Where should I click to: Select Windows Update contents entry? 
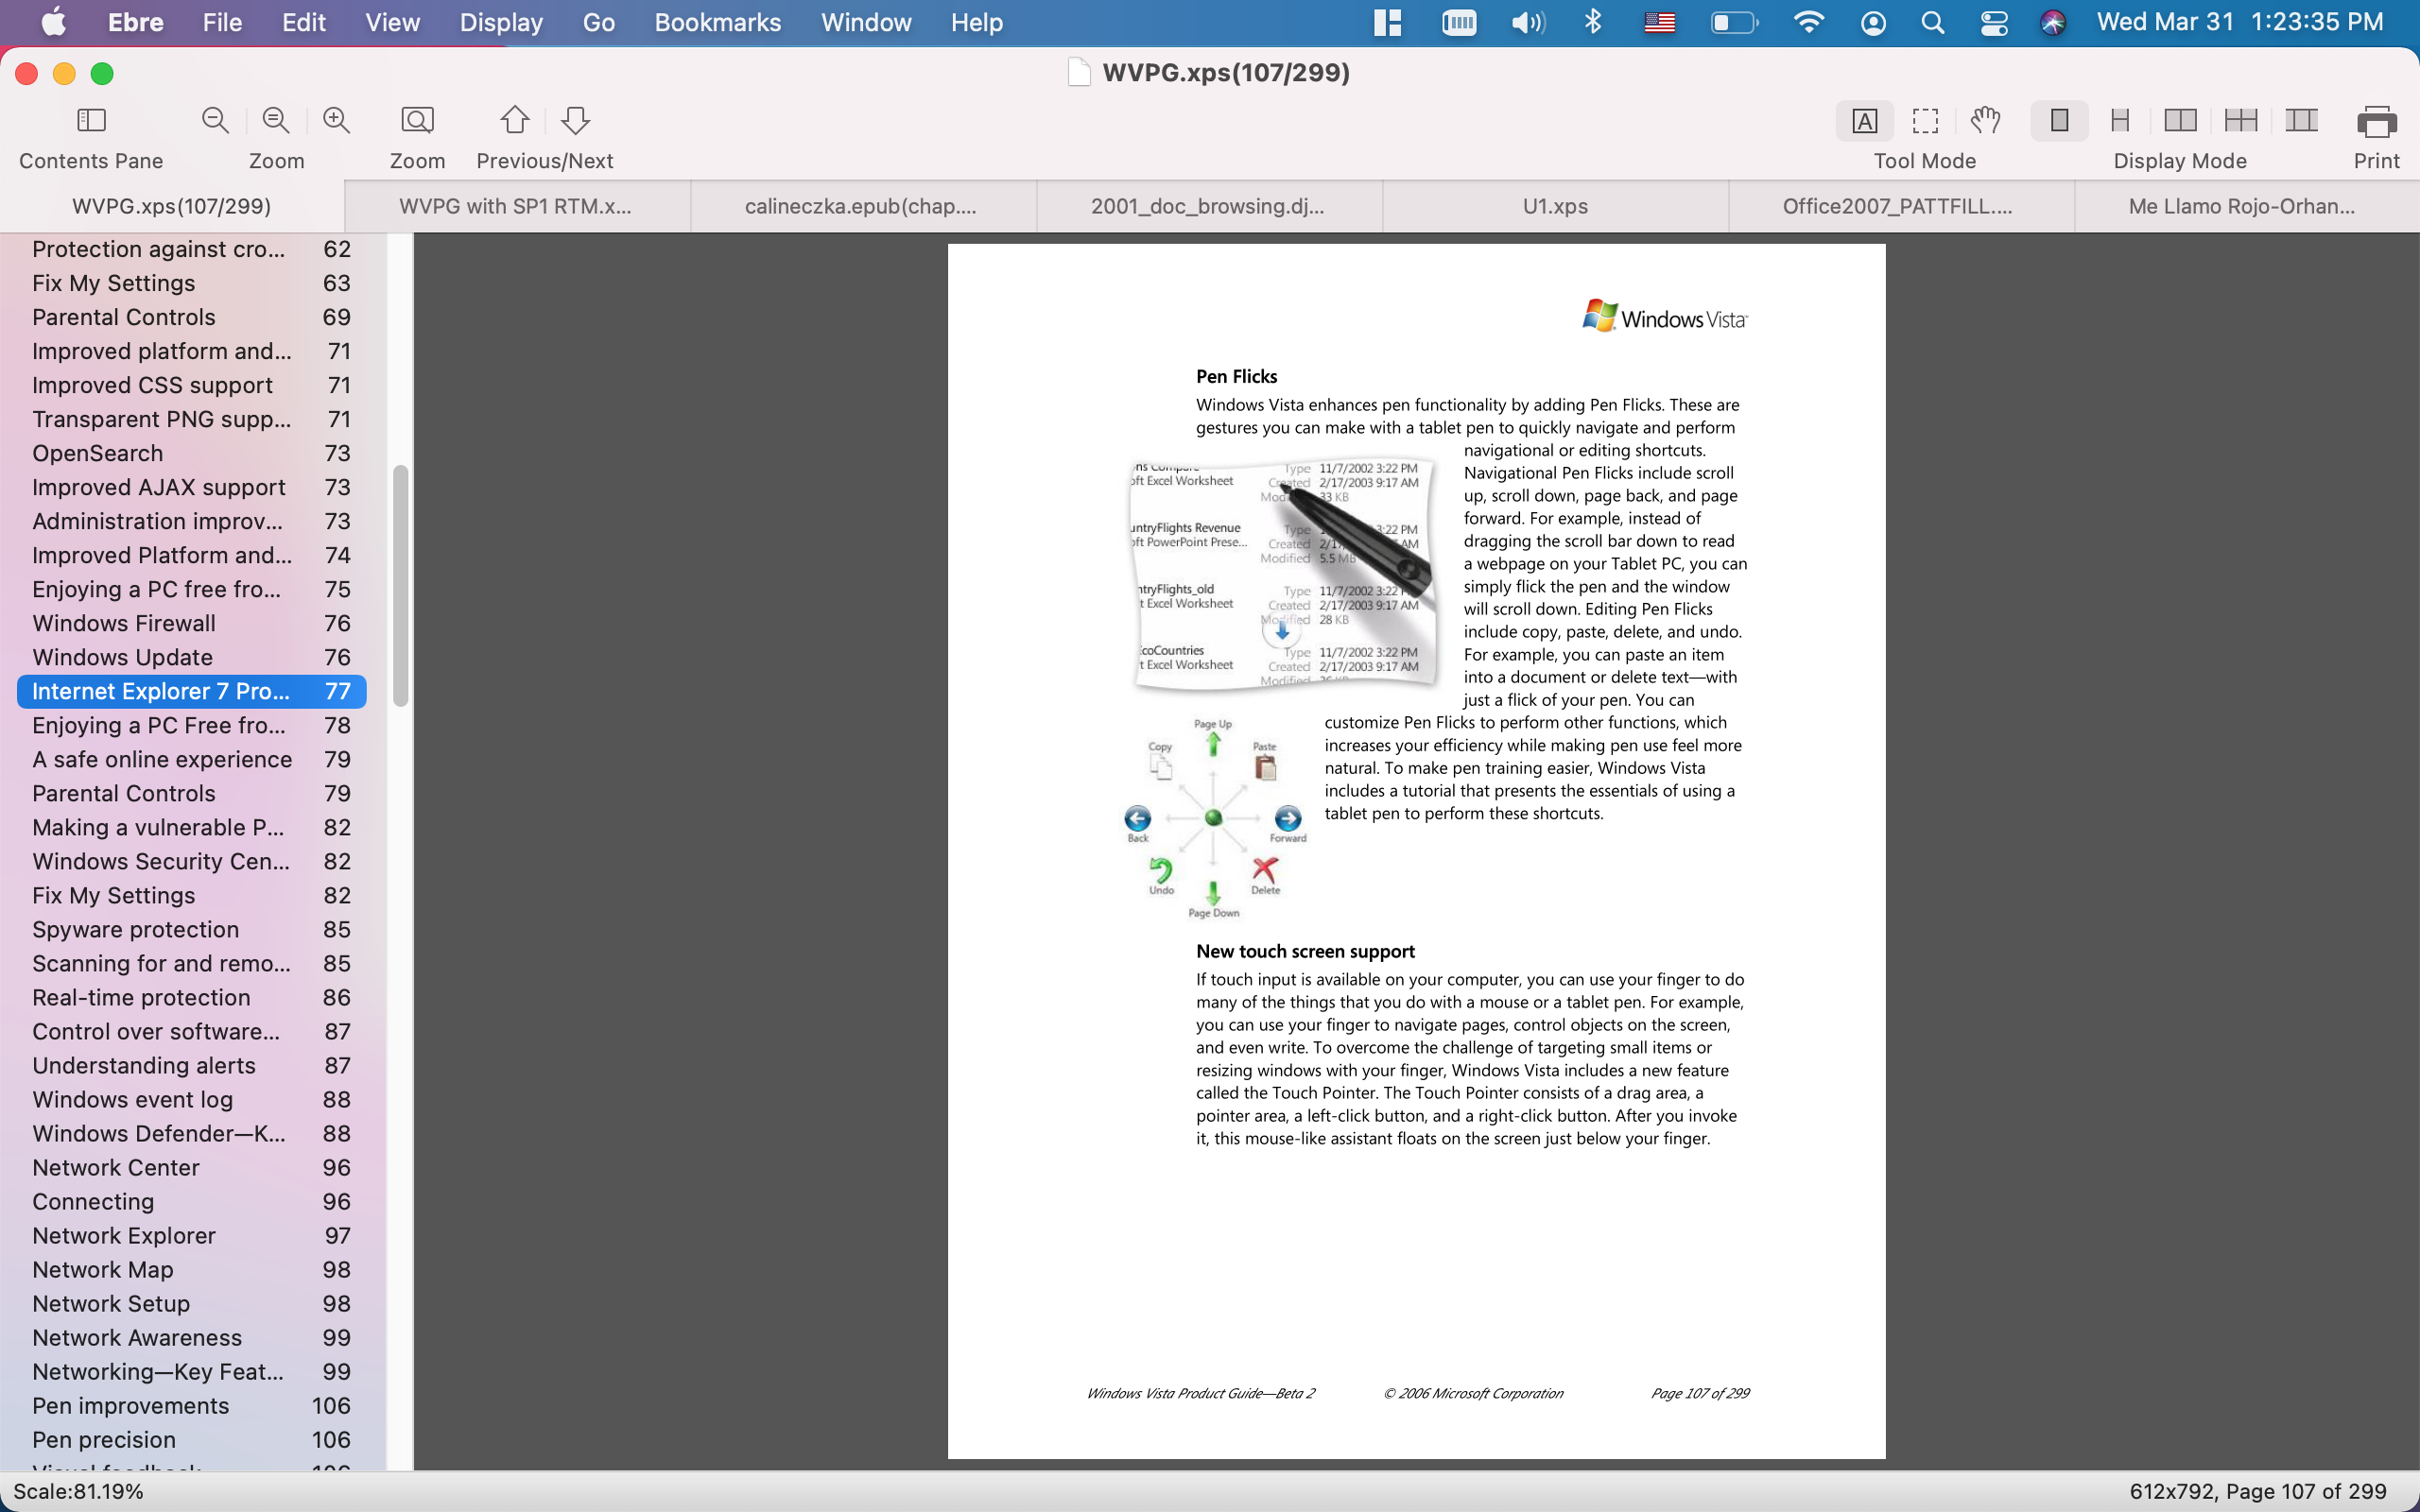pyautogui.click(x=191, y=657)
